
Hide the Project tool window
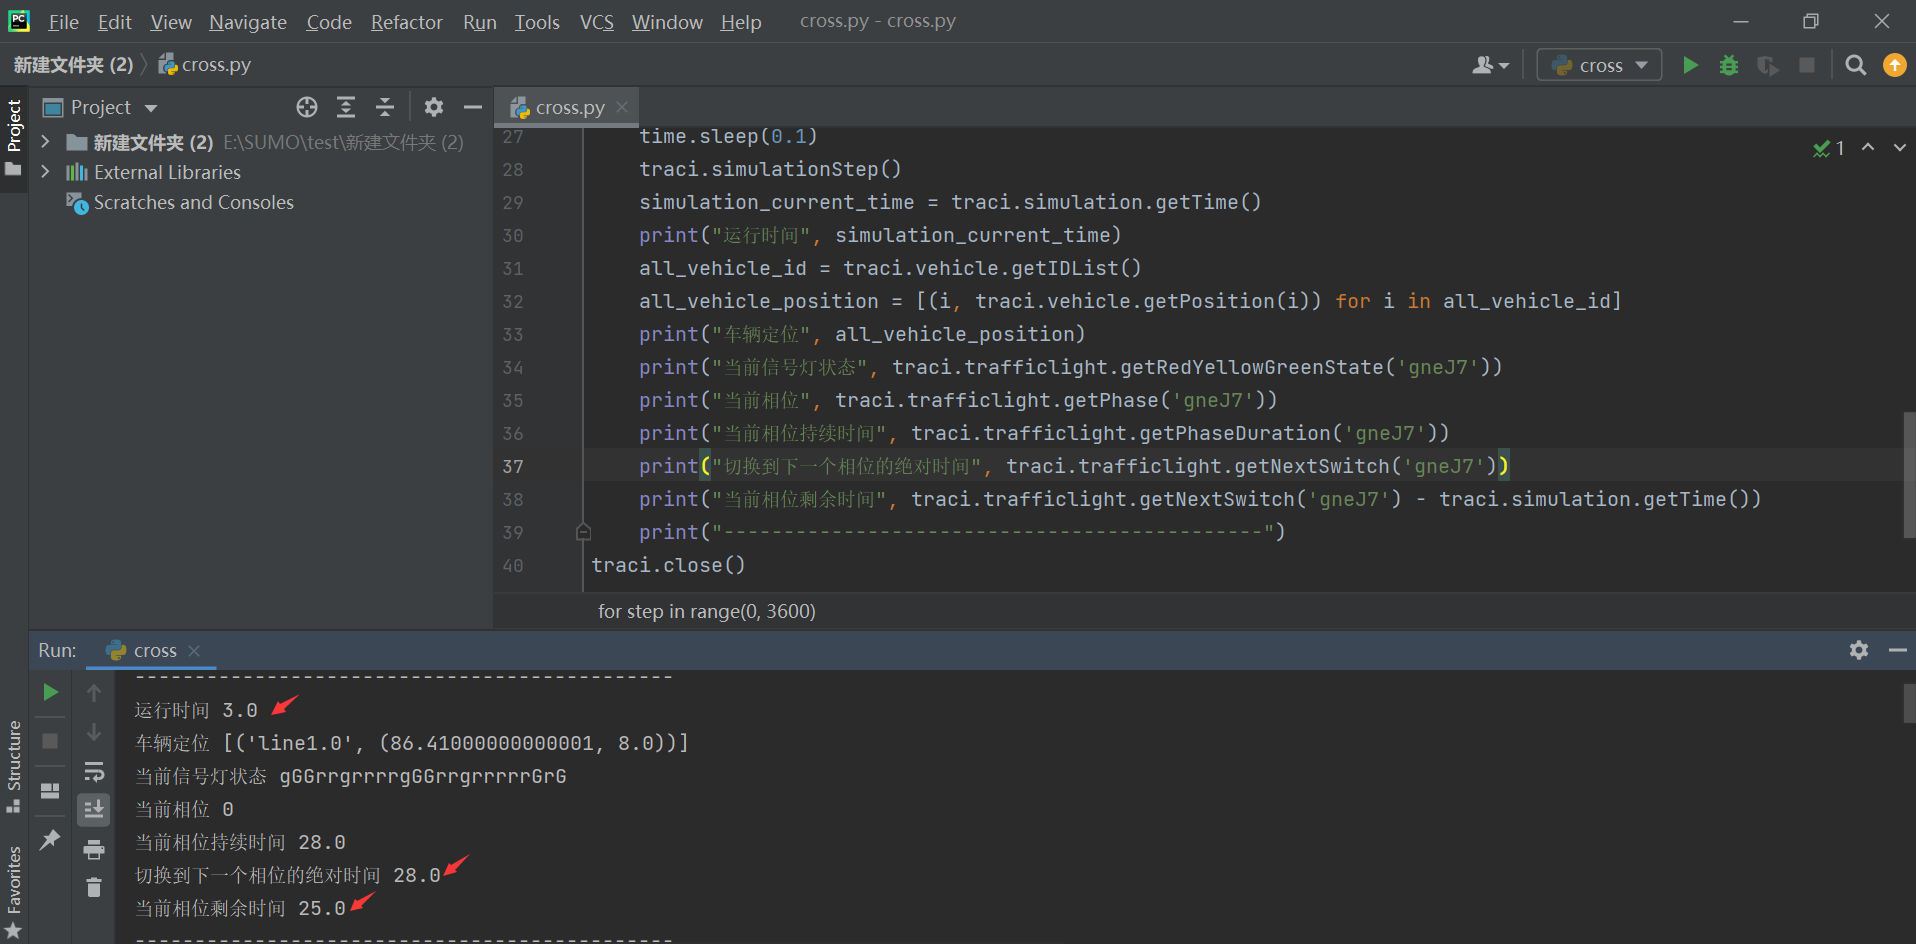pyautogui.click(x=473, y=107)
